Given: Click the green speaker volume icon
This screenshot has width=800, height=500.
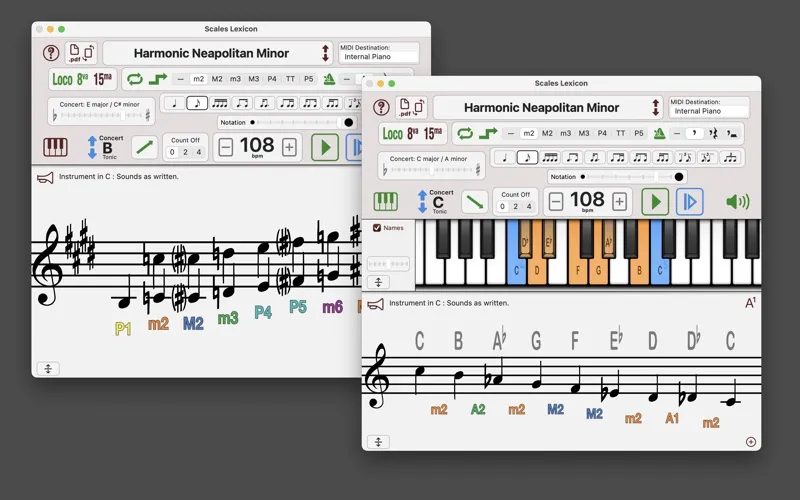Looking at the screenshot, I should 737,202.
